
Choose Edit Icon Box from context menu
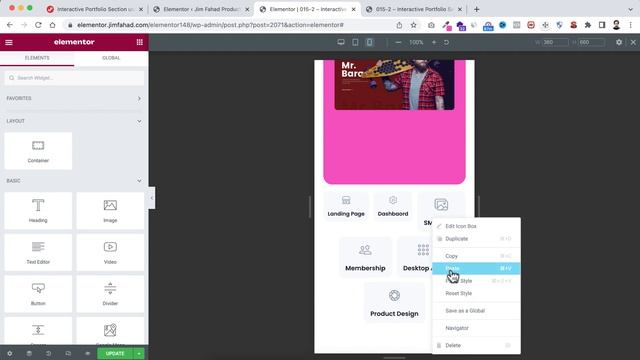476,226
